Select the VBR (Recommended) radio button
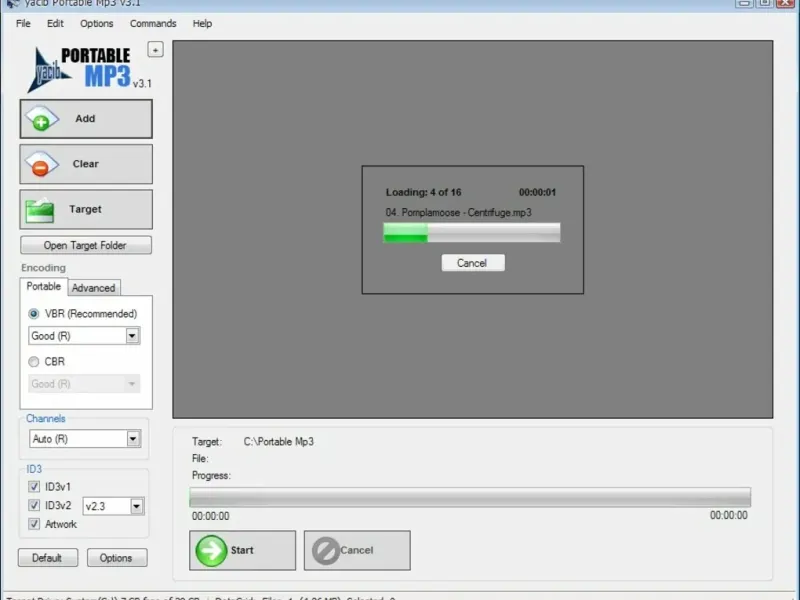 (x=34, y=314)
